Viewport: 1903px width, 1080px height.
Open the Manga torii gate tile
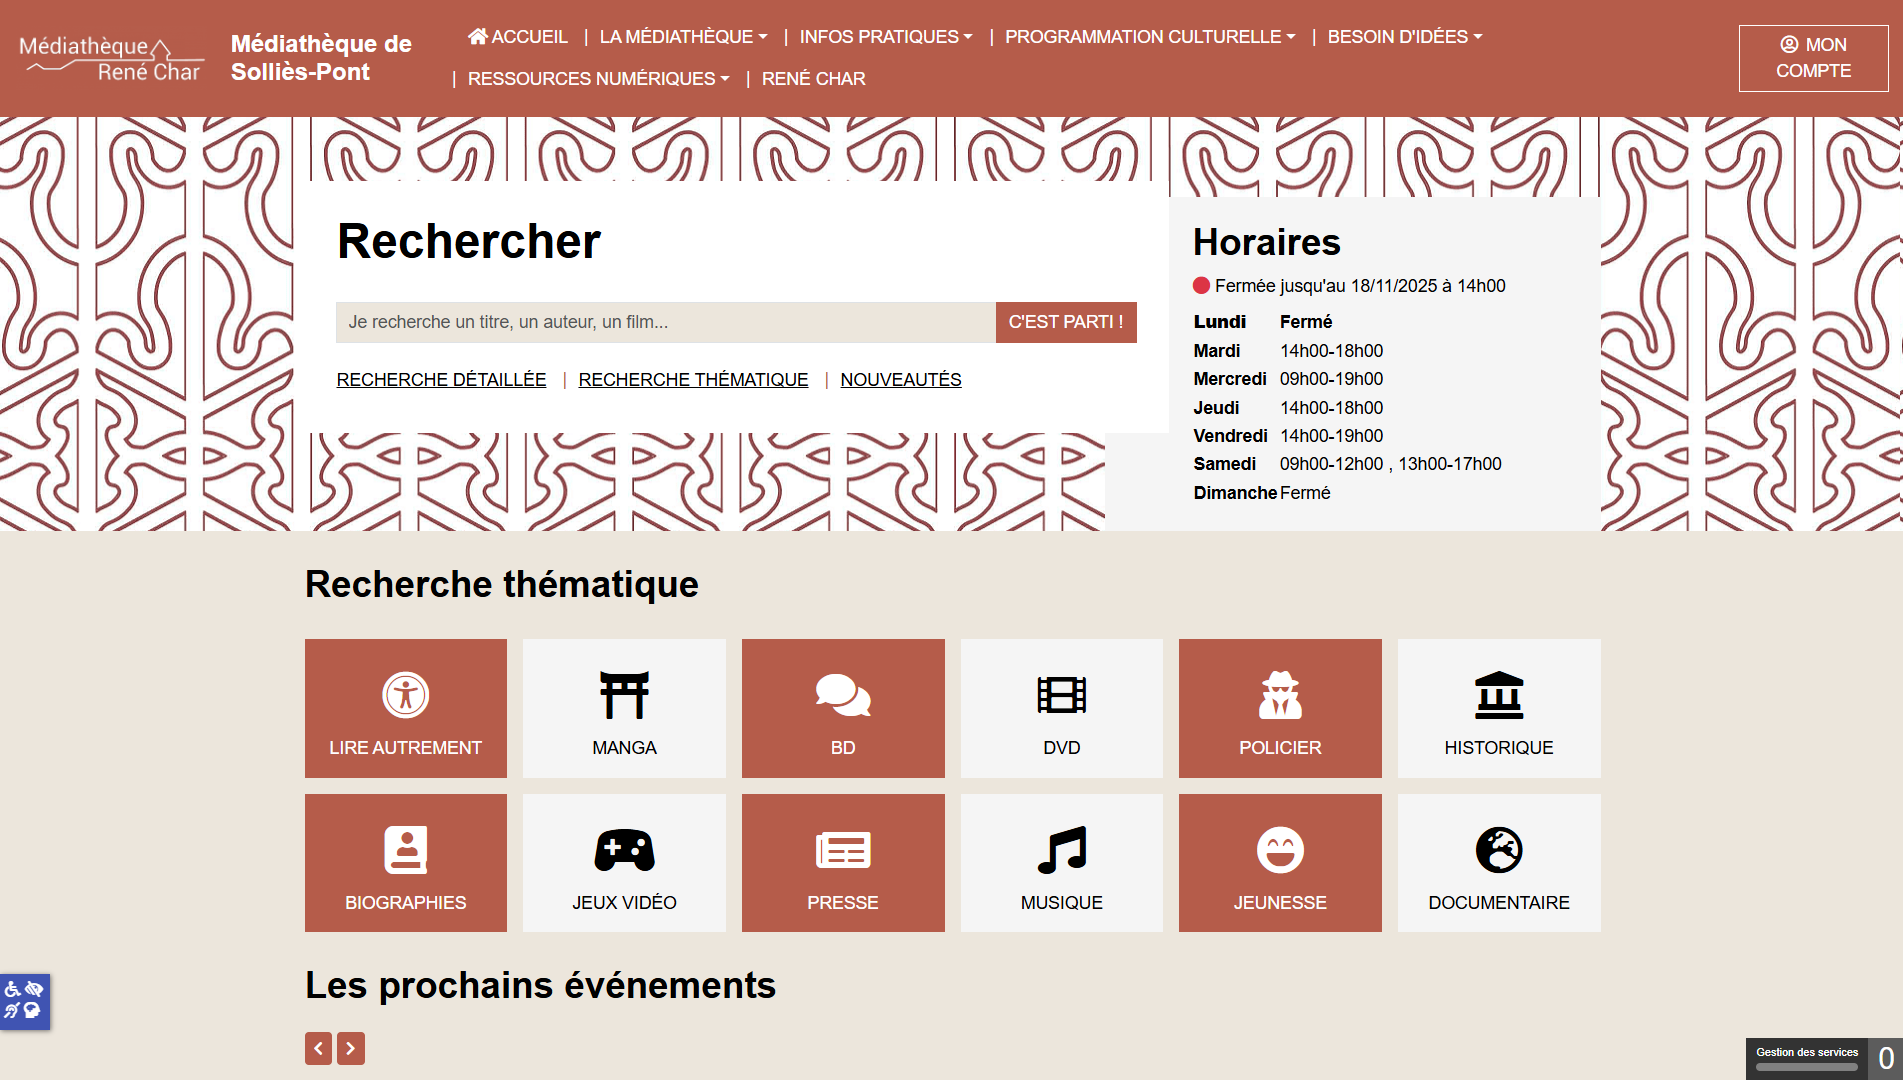pyautogui.click(x=624, y=708)
